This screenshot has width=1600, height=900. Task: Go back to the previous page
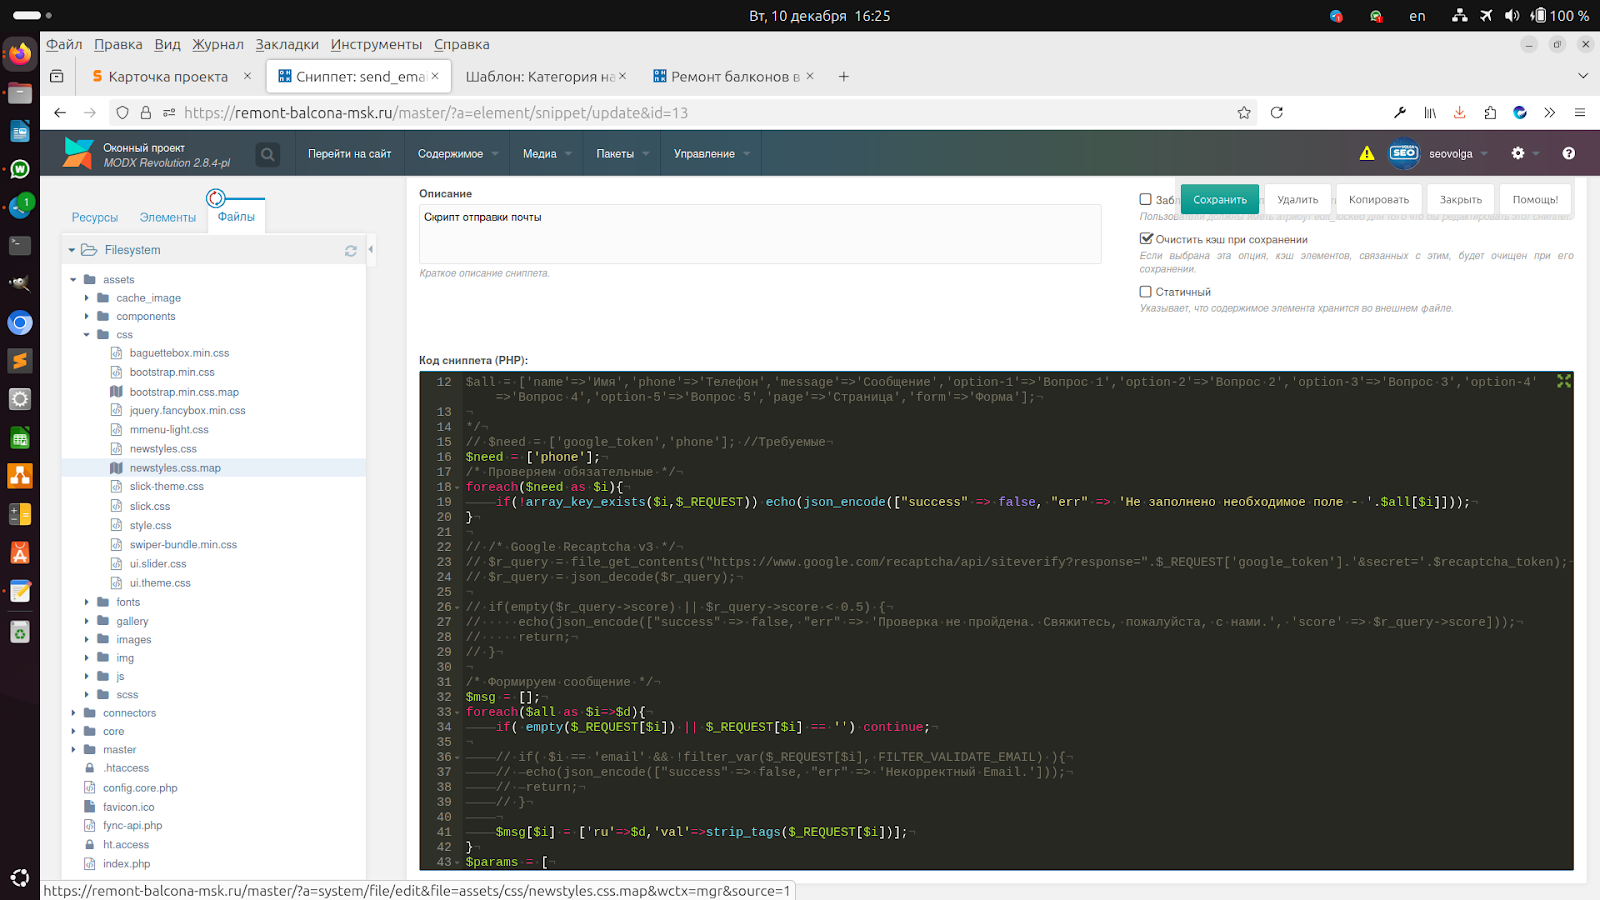point(60,113)
